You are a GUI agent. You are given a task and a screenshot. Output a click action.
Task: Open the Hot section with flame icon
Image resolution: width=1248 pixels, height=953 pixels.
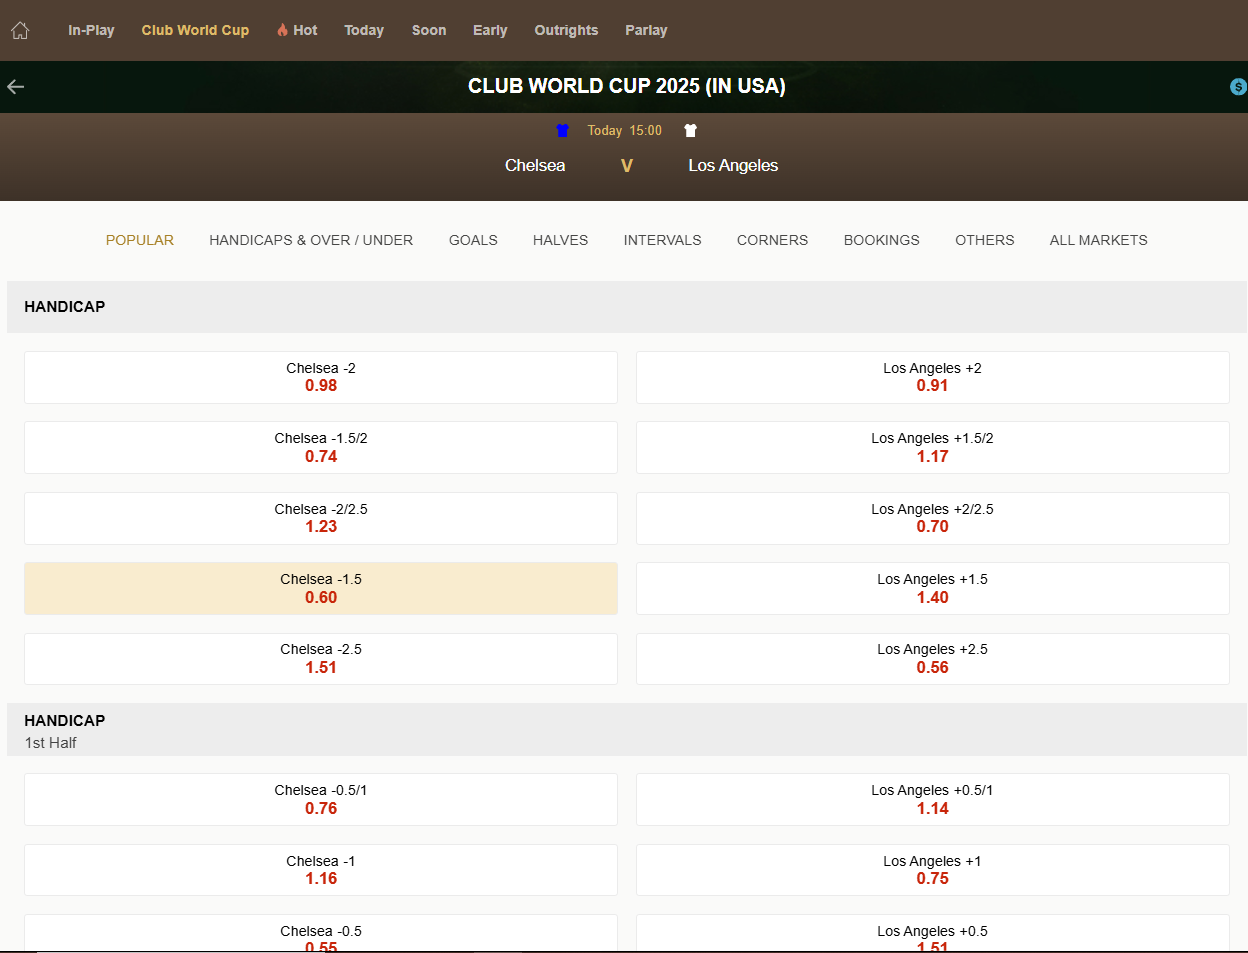297,30
